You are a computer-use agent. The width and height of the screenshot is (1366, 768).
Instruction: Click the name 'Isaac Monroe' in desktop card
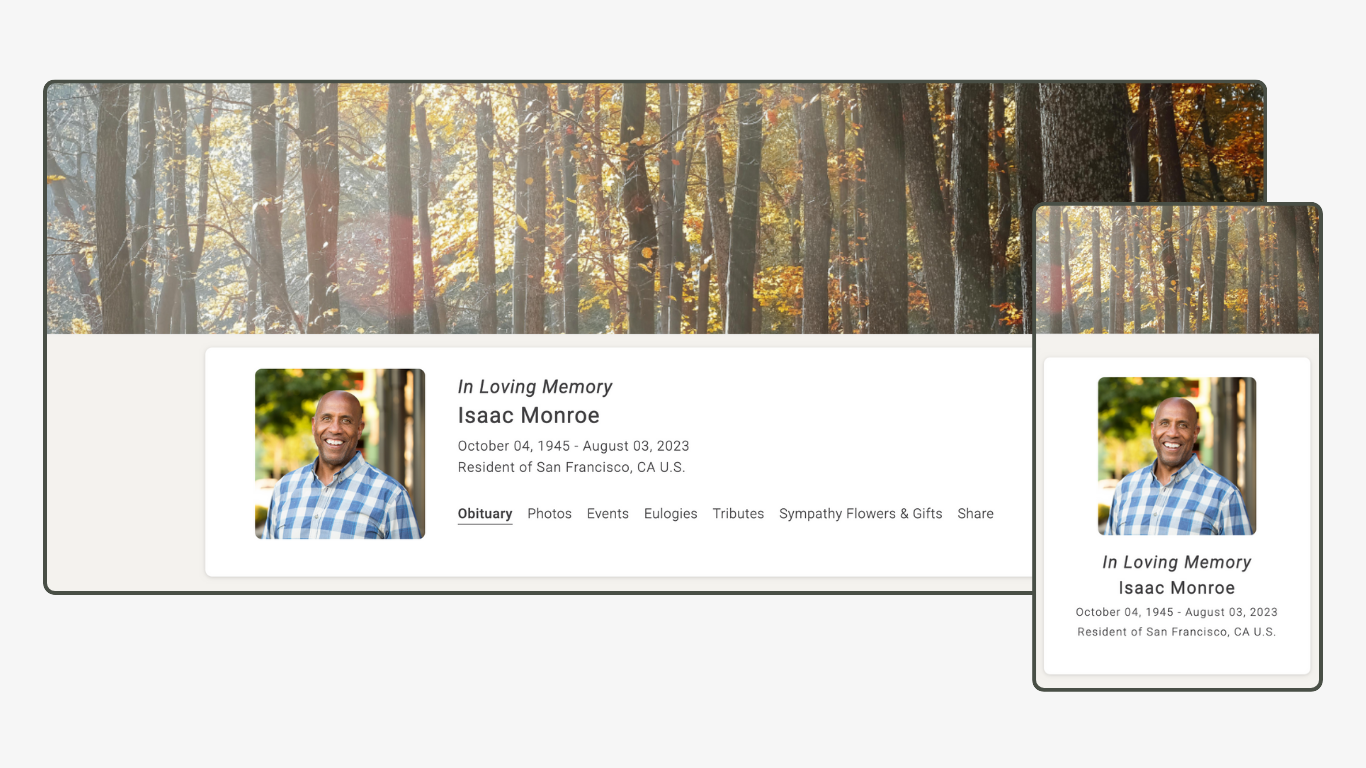[x=529, y=416]
